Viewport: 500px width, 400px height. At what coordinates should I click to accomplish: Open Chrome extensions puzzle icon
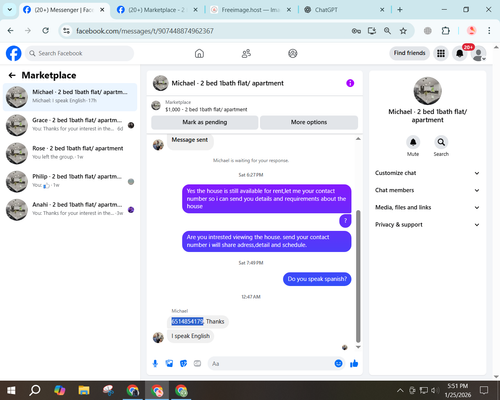(446, 31)
